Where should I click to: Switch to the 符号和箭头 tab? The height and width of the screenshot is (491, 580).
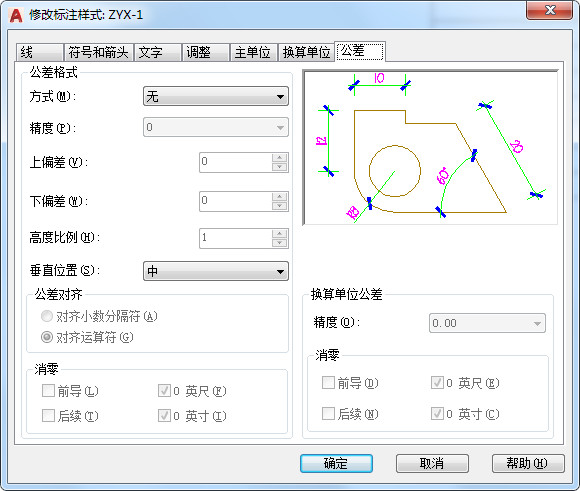click(98, 52)
